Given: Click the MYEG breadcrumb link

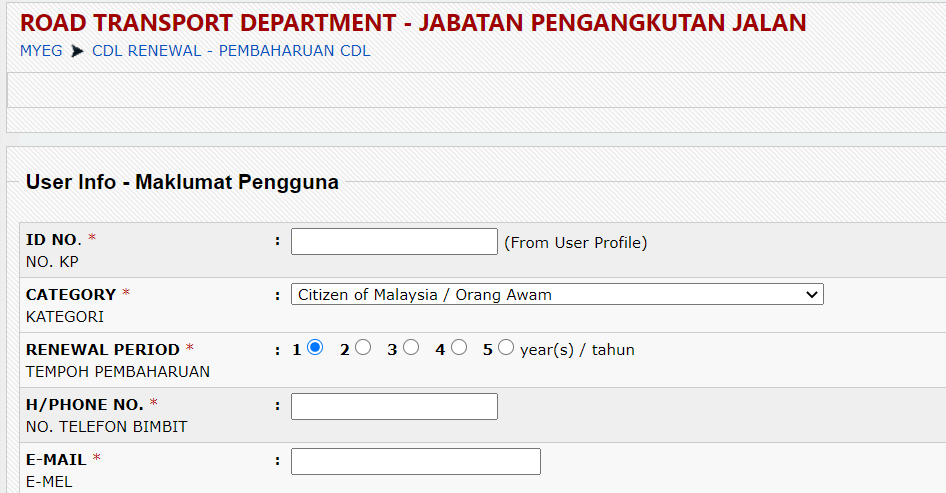Looking at the screenshot, I should click(41, 51).
